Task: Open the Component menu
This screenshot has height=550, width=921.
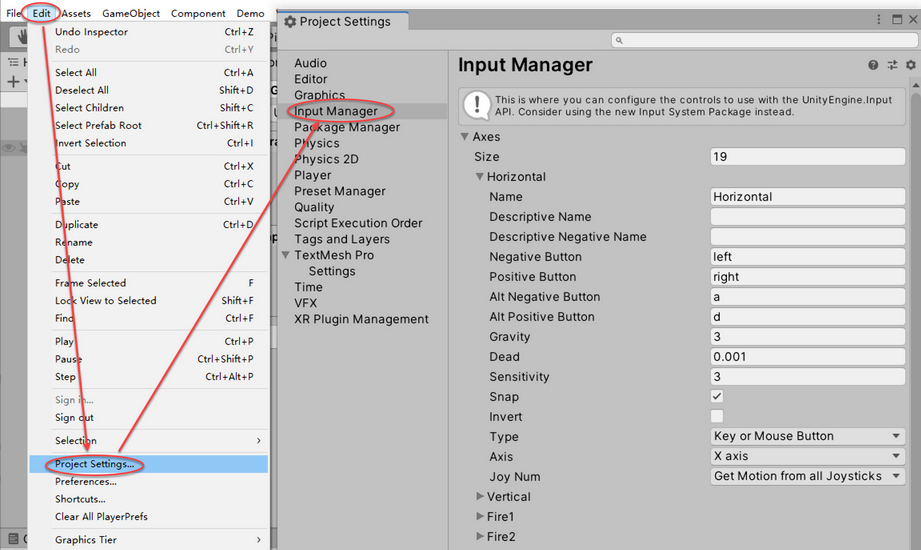Action: 198,13
